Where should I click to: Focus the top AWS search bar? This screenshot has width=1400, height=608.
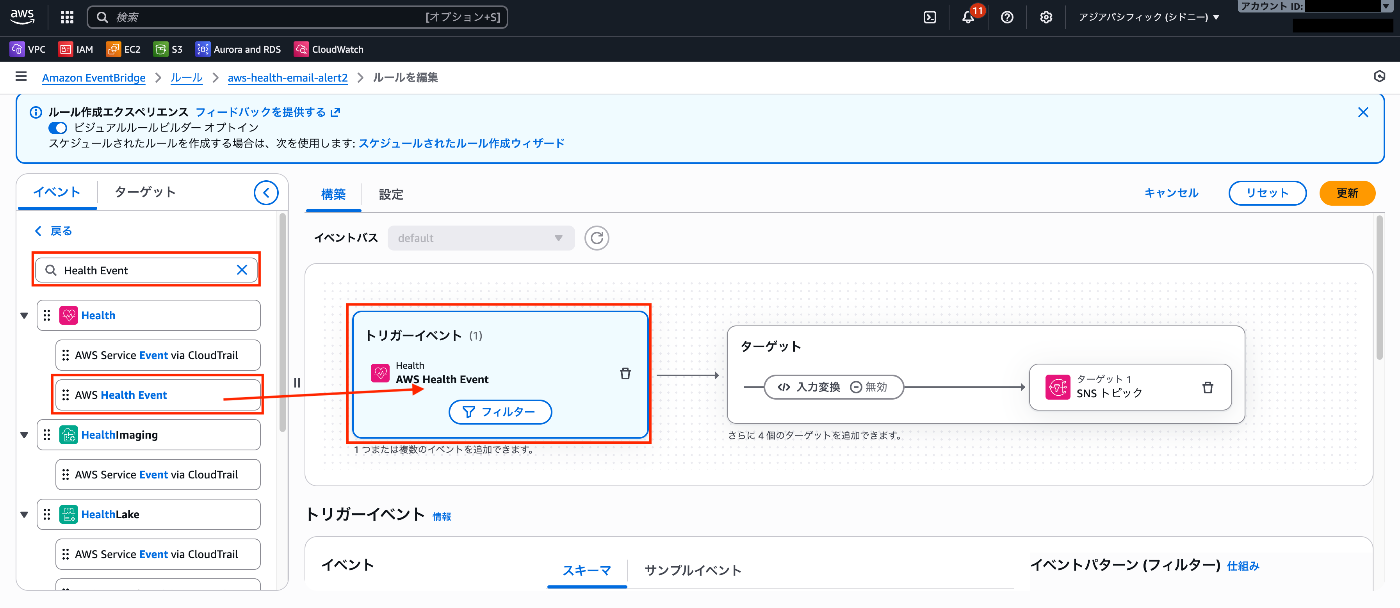tap(298, 17)
